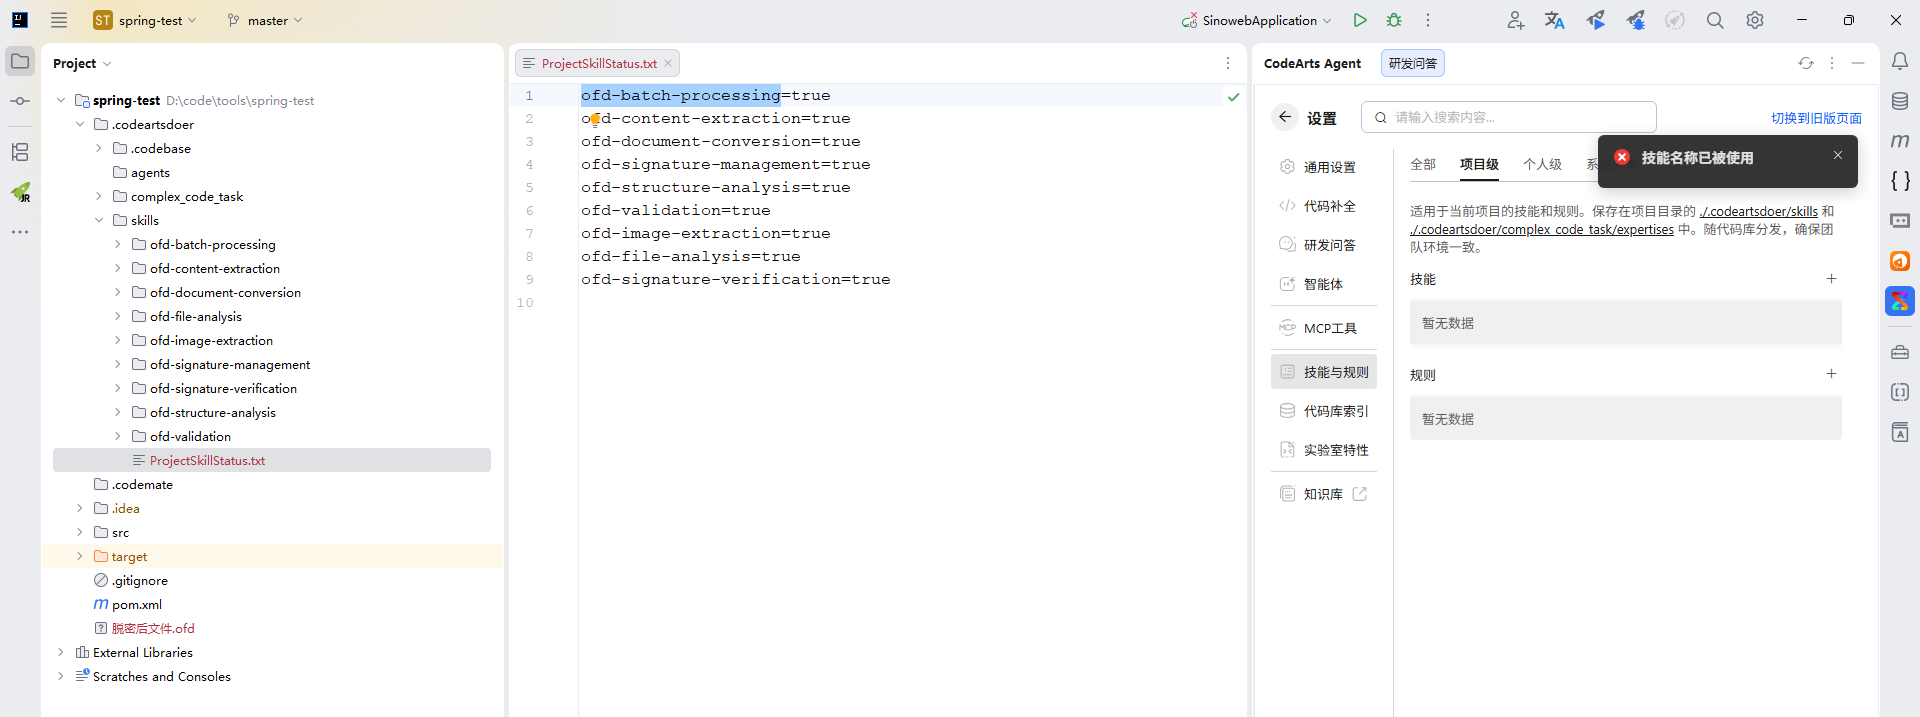This screenshot has width=1920, height=717.
Task: Add a new 规则 with plus icon
Action: 1831,374
